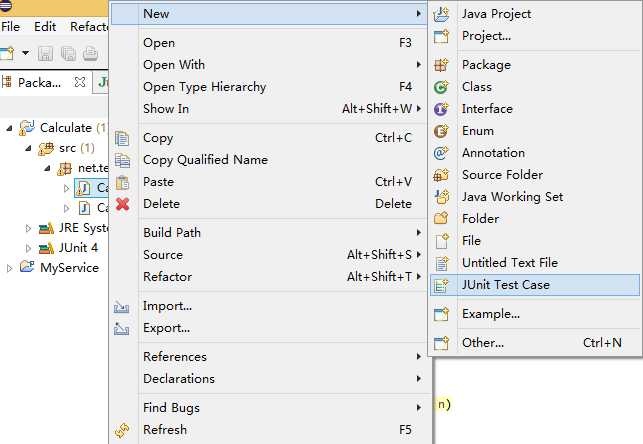Click the Copy Qualified Name icon
Screen dimensions: 643x444
(x=122, y=160)
